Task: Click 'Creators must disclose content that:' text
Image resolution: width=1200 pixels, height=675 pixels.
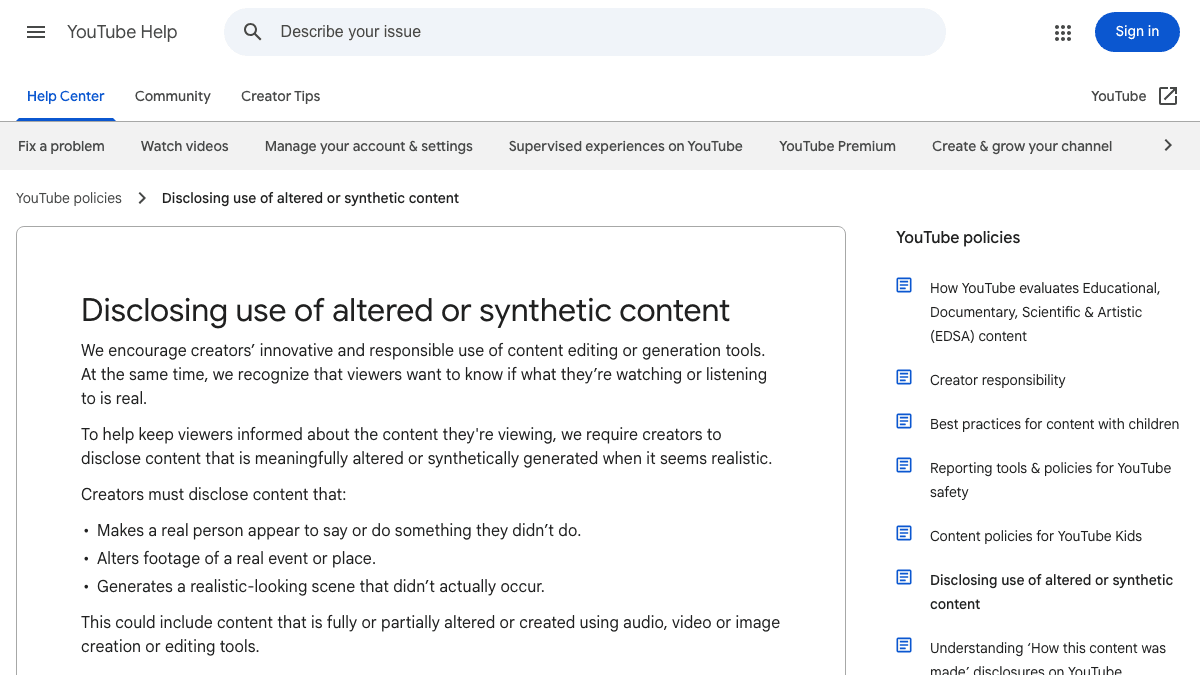Action: click(x=214, y=494)
